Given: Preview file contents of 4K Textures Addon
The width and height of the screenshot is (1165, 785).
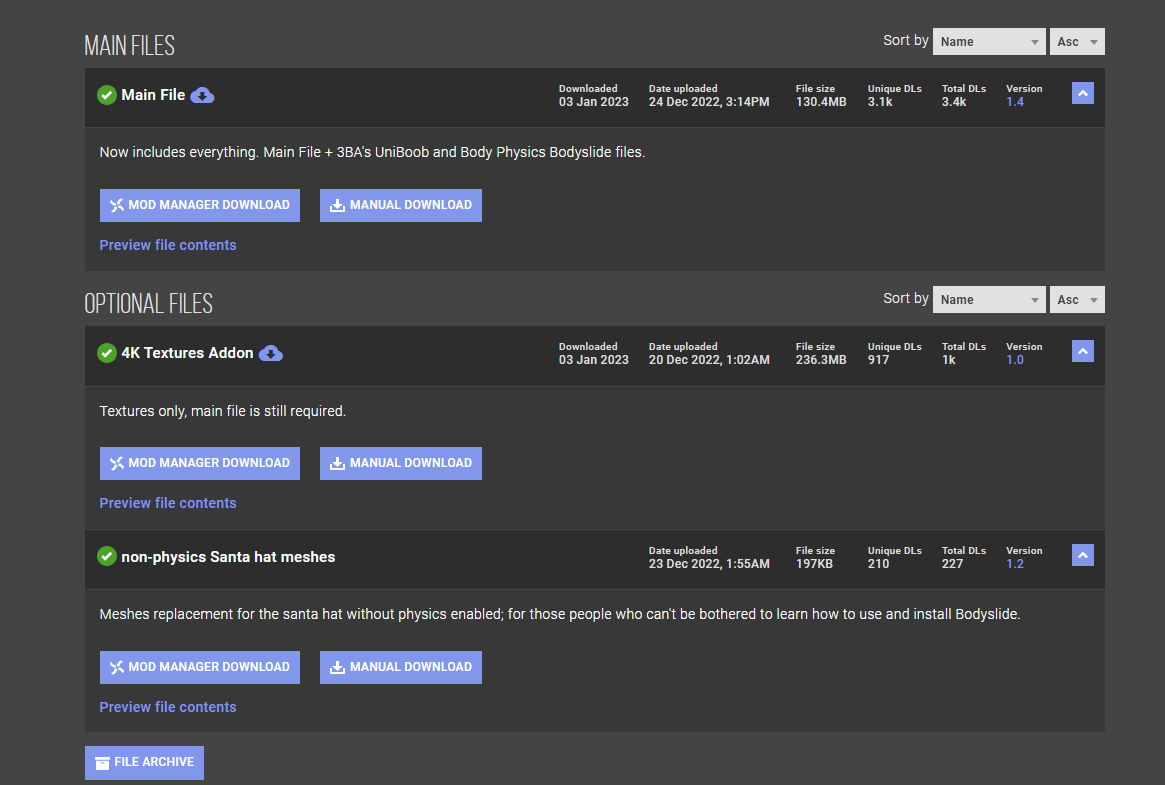Looking at the screenshot, I should pyautogui.click(x=168, y=503).
